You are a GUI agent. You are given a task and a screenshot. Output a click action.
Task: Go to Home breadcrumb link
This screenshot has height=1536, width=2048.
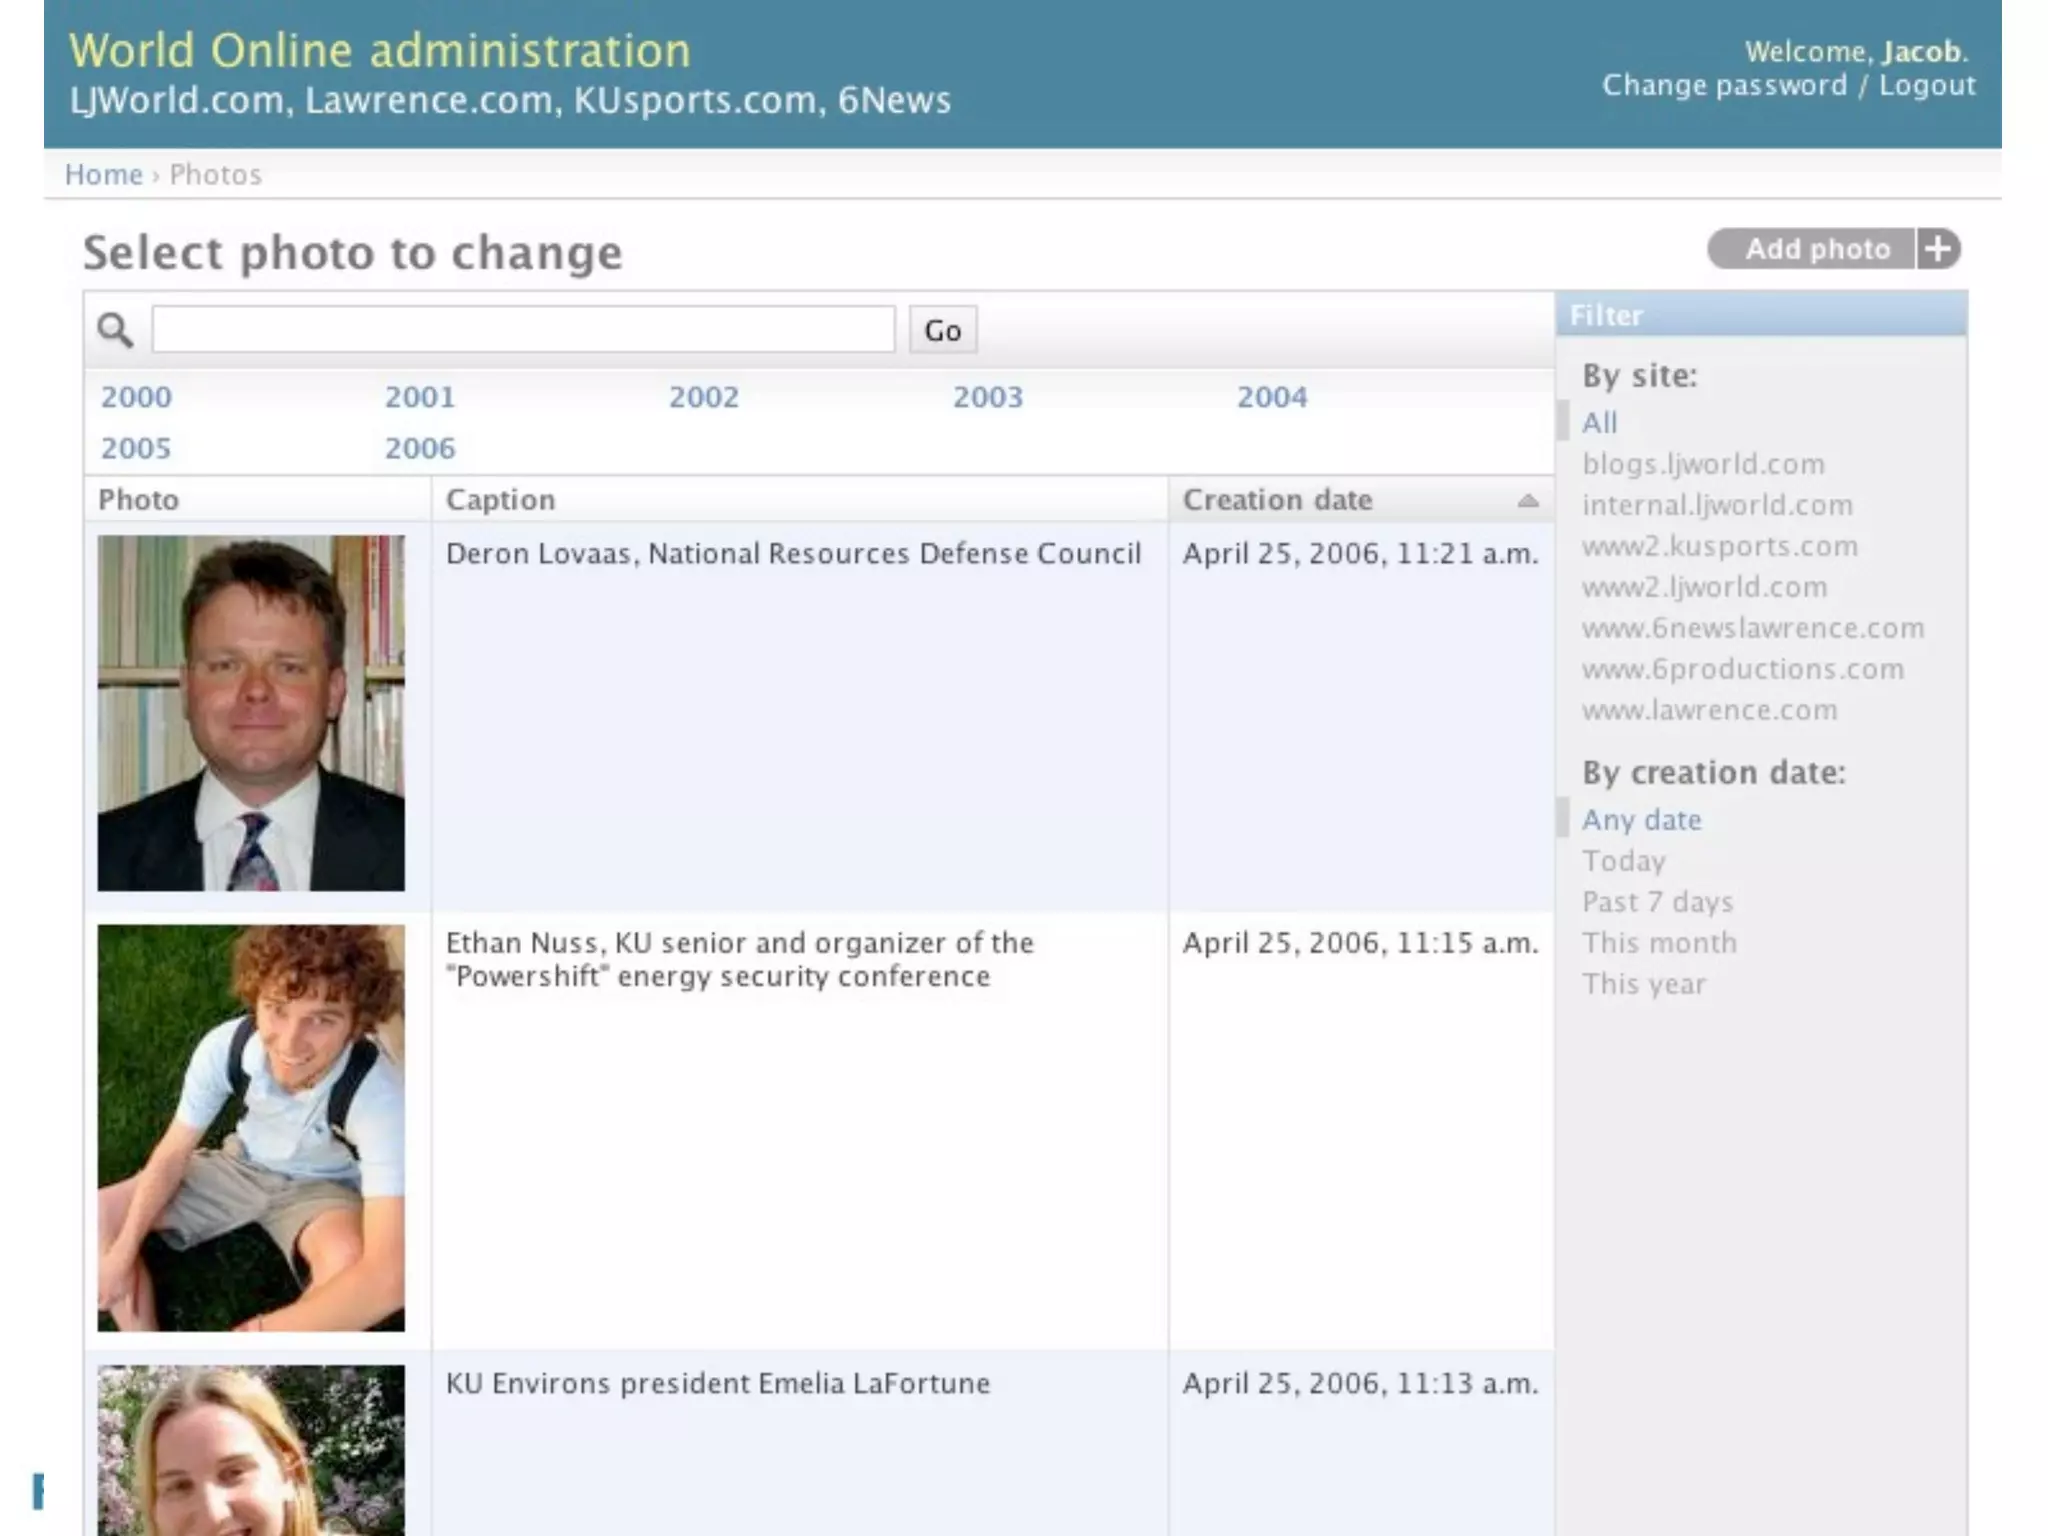(x=103, y=174)
